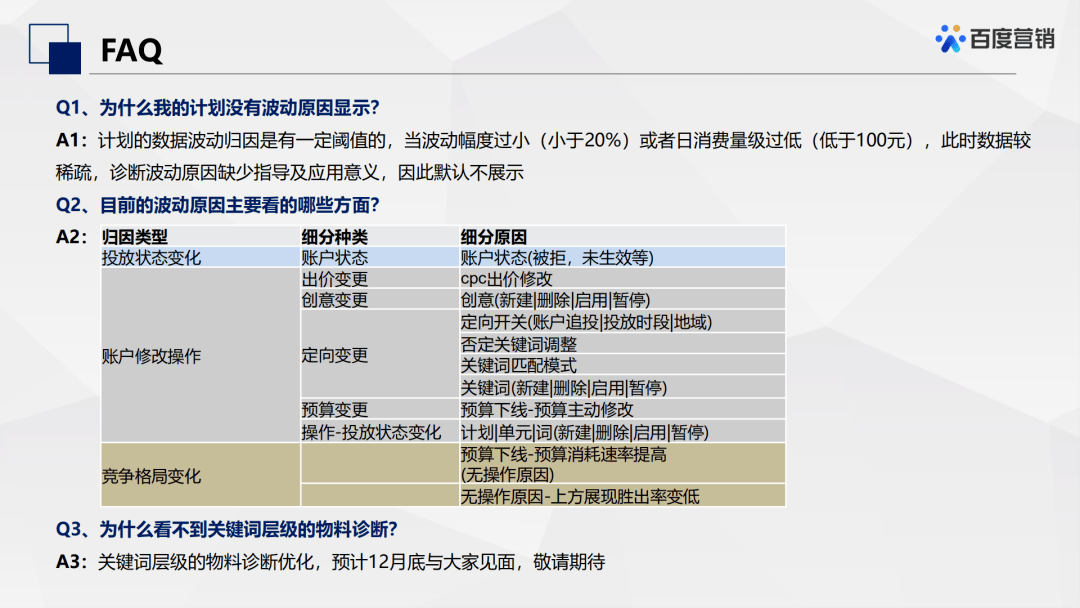Select the FAQ slide title
This screenshot has width=1080, height=608.
point(132,50)
